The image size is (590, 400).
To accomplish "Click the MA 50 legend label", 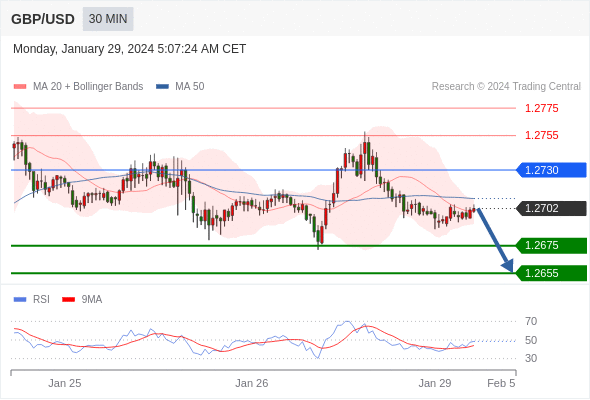I will tap(190, 87).
